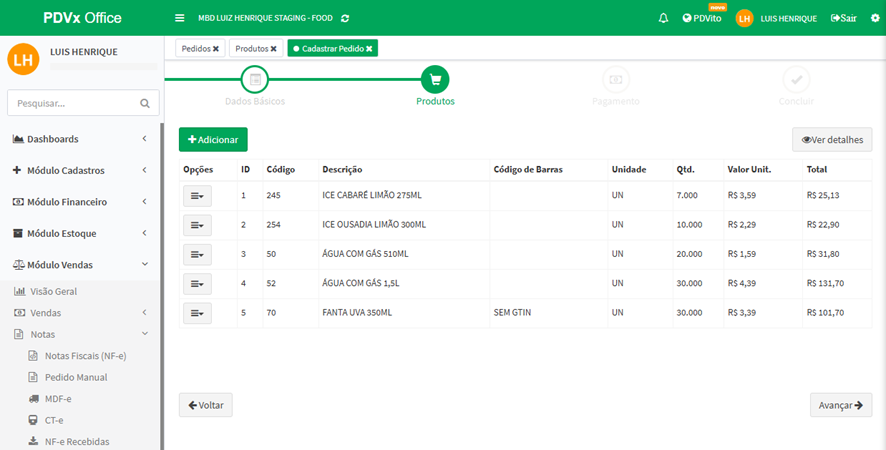
Task: Click the hamburger menu icon in header
Action: click(x=180, y=18)
